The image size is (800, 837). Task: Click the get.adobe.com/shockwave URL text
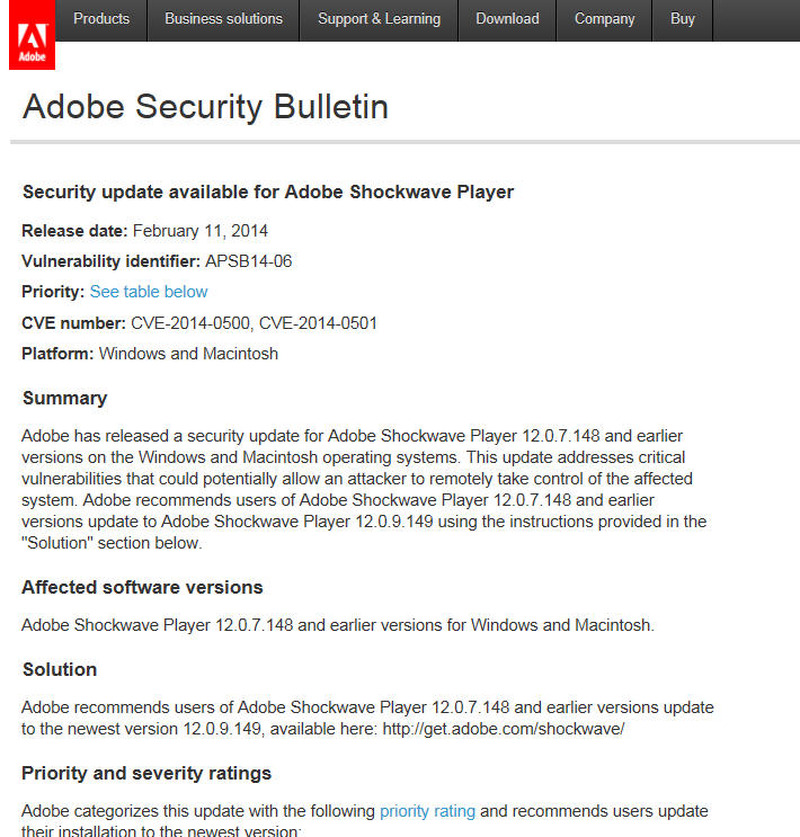coord(501,729)
